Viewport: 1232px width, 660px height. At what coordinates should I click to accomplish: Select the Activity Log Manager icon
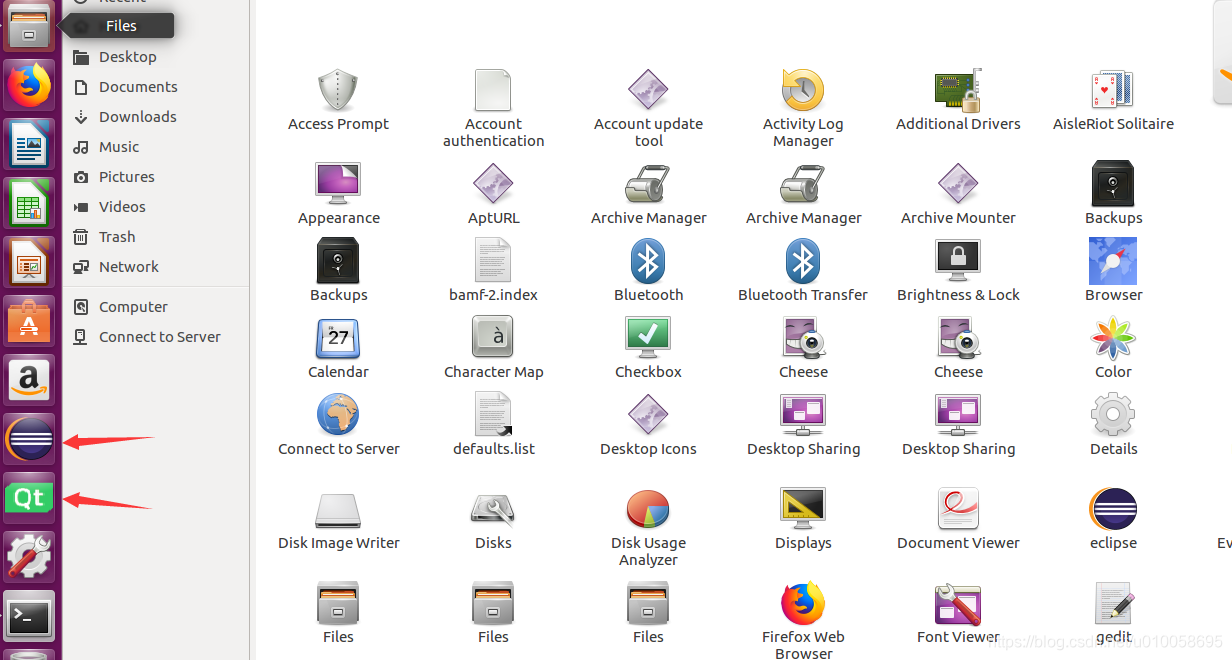pos(803,90)
